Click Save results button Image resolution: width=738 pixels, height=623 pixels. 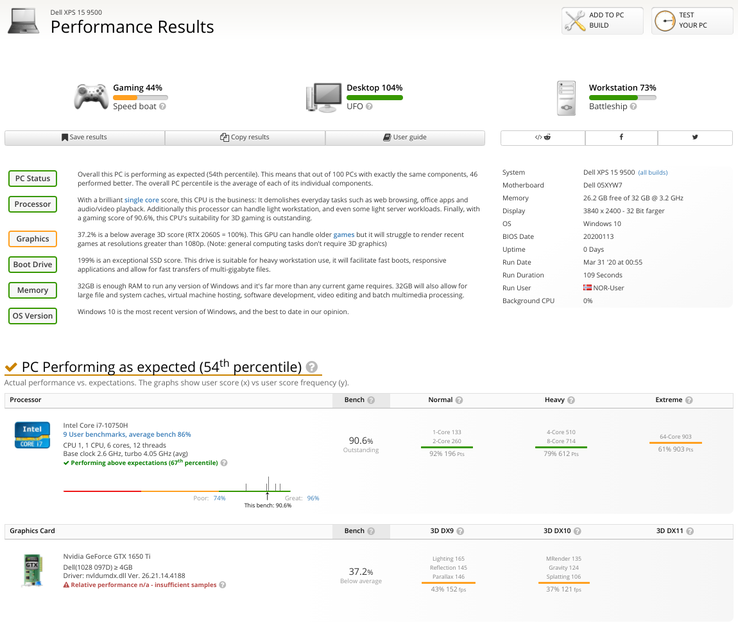coord(85,137)
